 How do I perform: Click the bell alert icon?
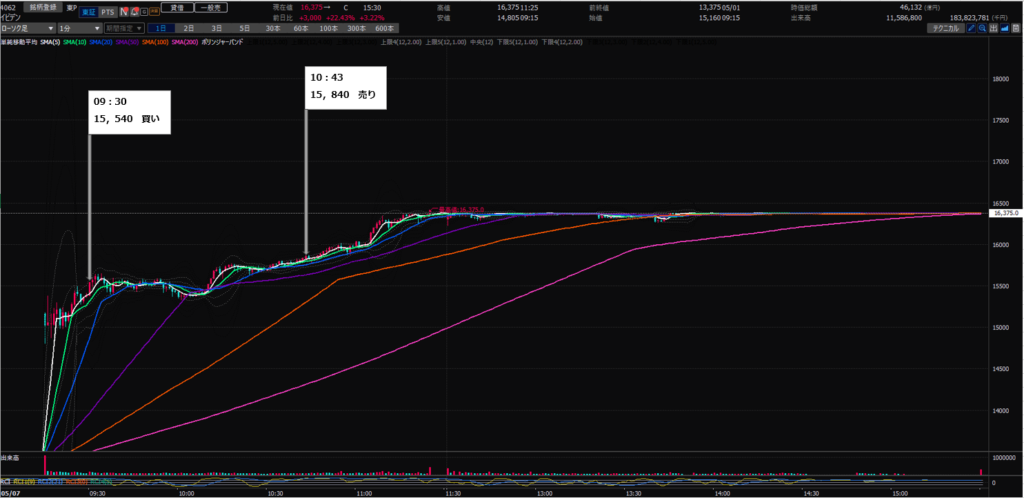point(134,12)
